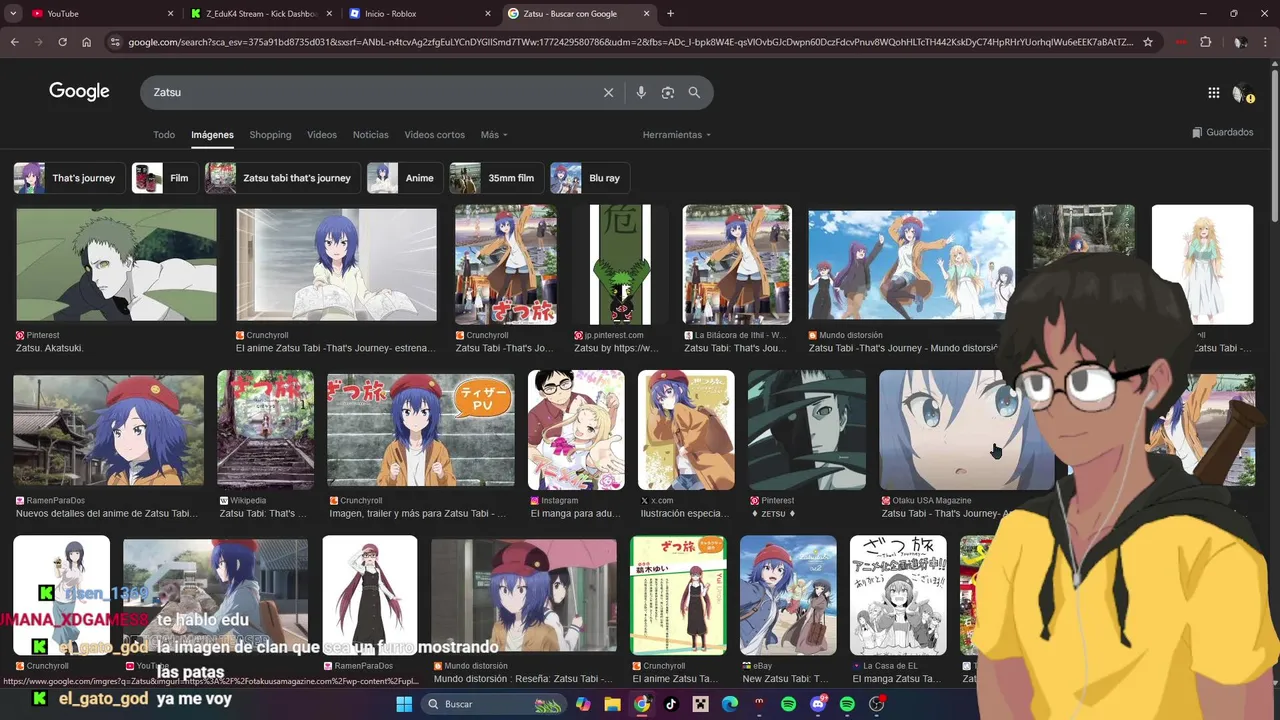Viewport: 1280px width, 720px height.
Task: Open the x.com Ilustración especial image
Action: tap(686, 430)
